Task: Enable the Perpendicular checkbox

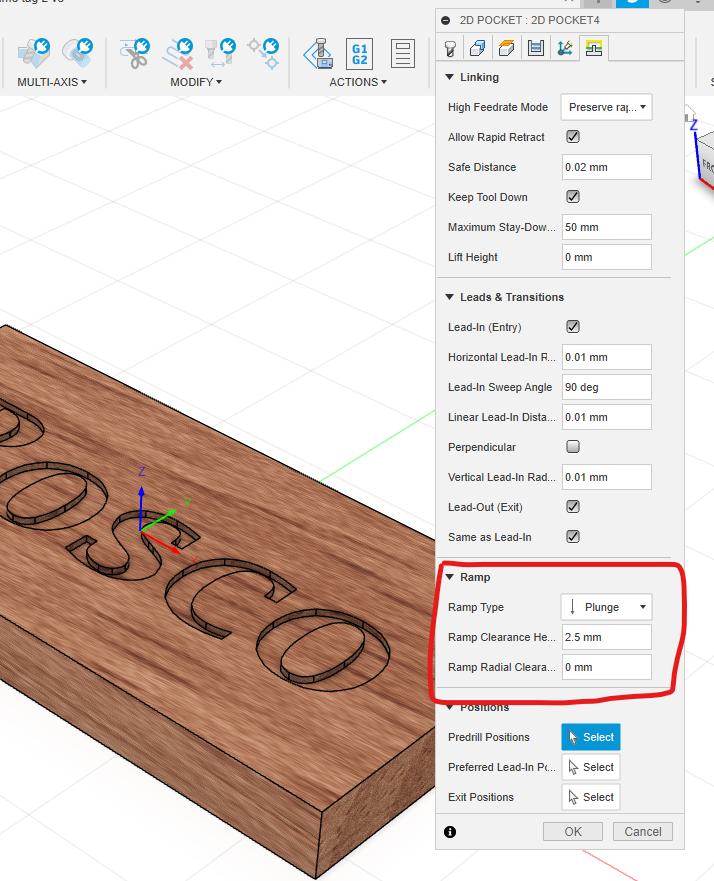Action: [x=573, y=447]
